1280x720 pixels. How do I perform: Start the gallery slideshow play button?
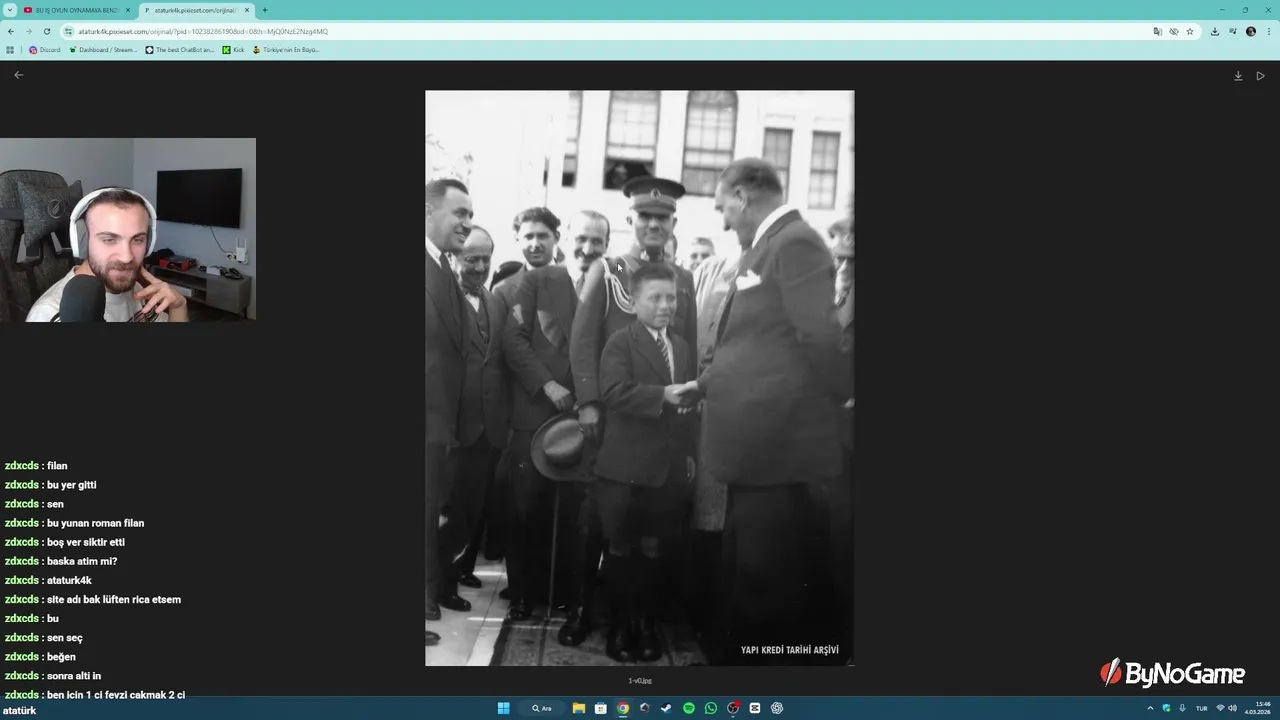[x=1260, y=76]
